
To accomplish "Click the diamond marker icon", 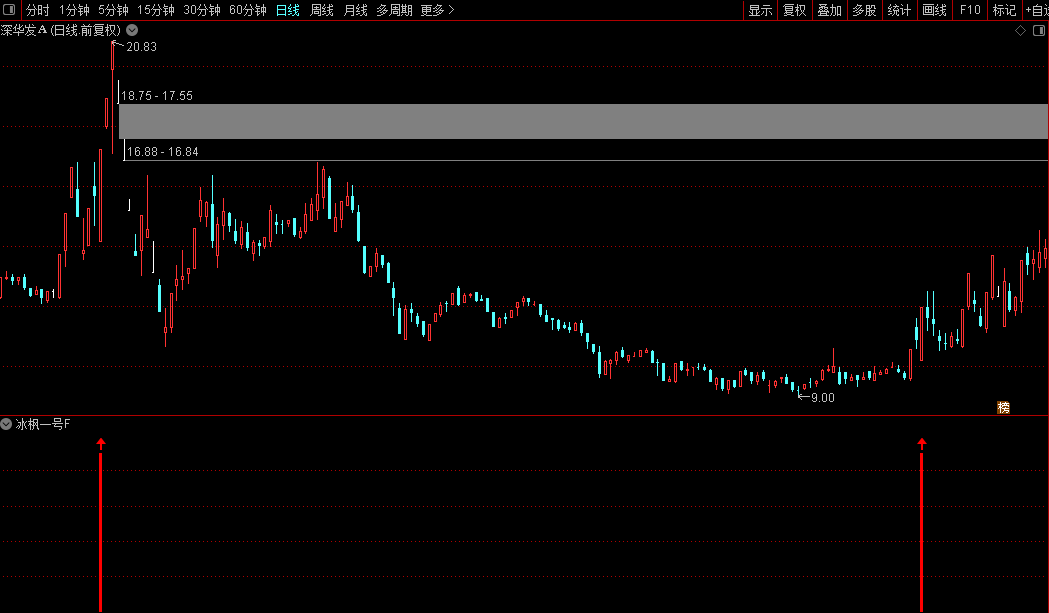I will pyautogui.click(x=1020, y=30).
